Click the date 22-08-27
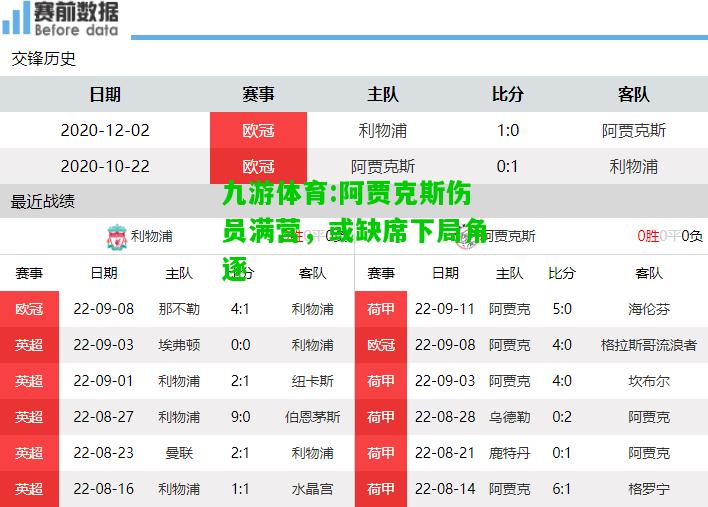Screen dimensions: 708x507 click(x=104, y=417)
